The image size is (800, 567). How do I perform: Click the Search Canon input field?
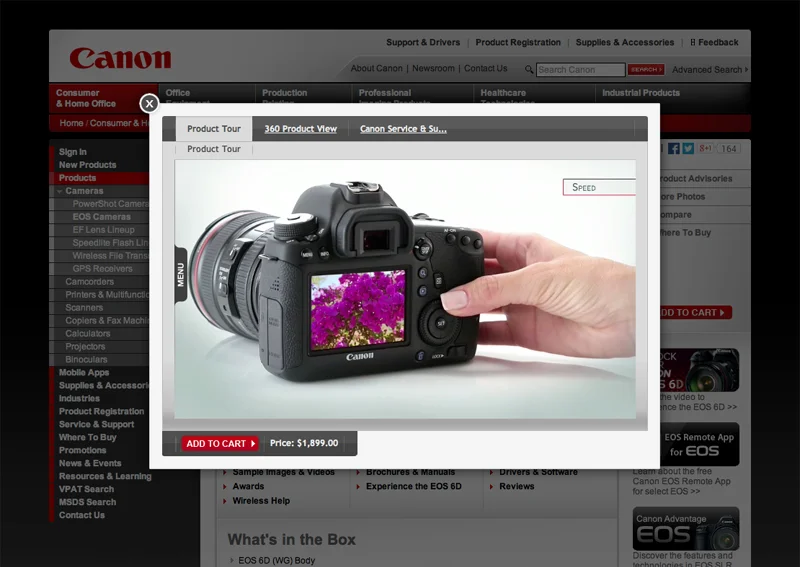point(581,69)
